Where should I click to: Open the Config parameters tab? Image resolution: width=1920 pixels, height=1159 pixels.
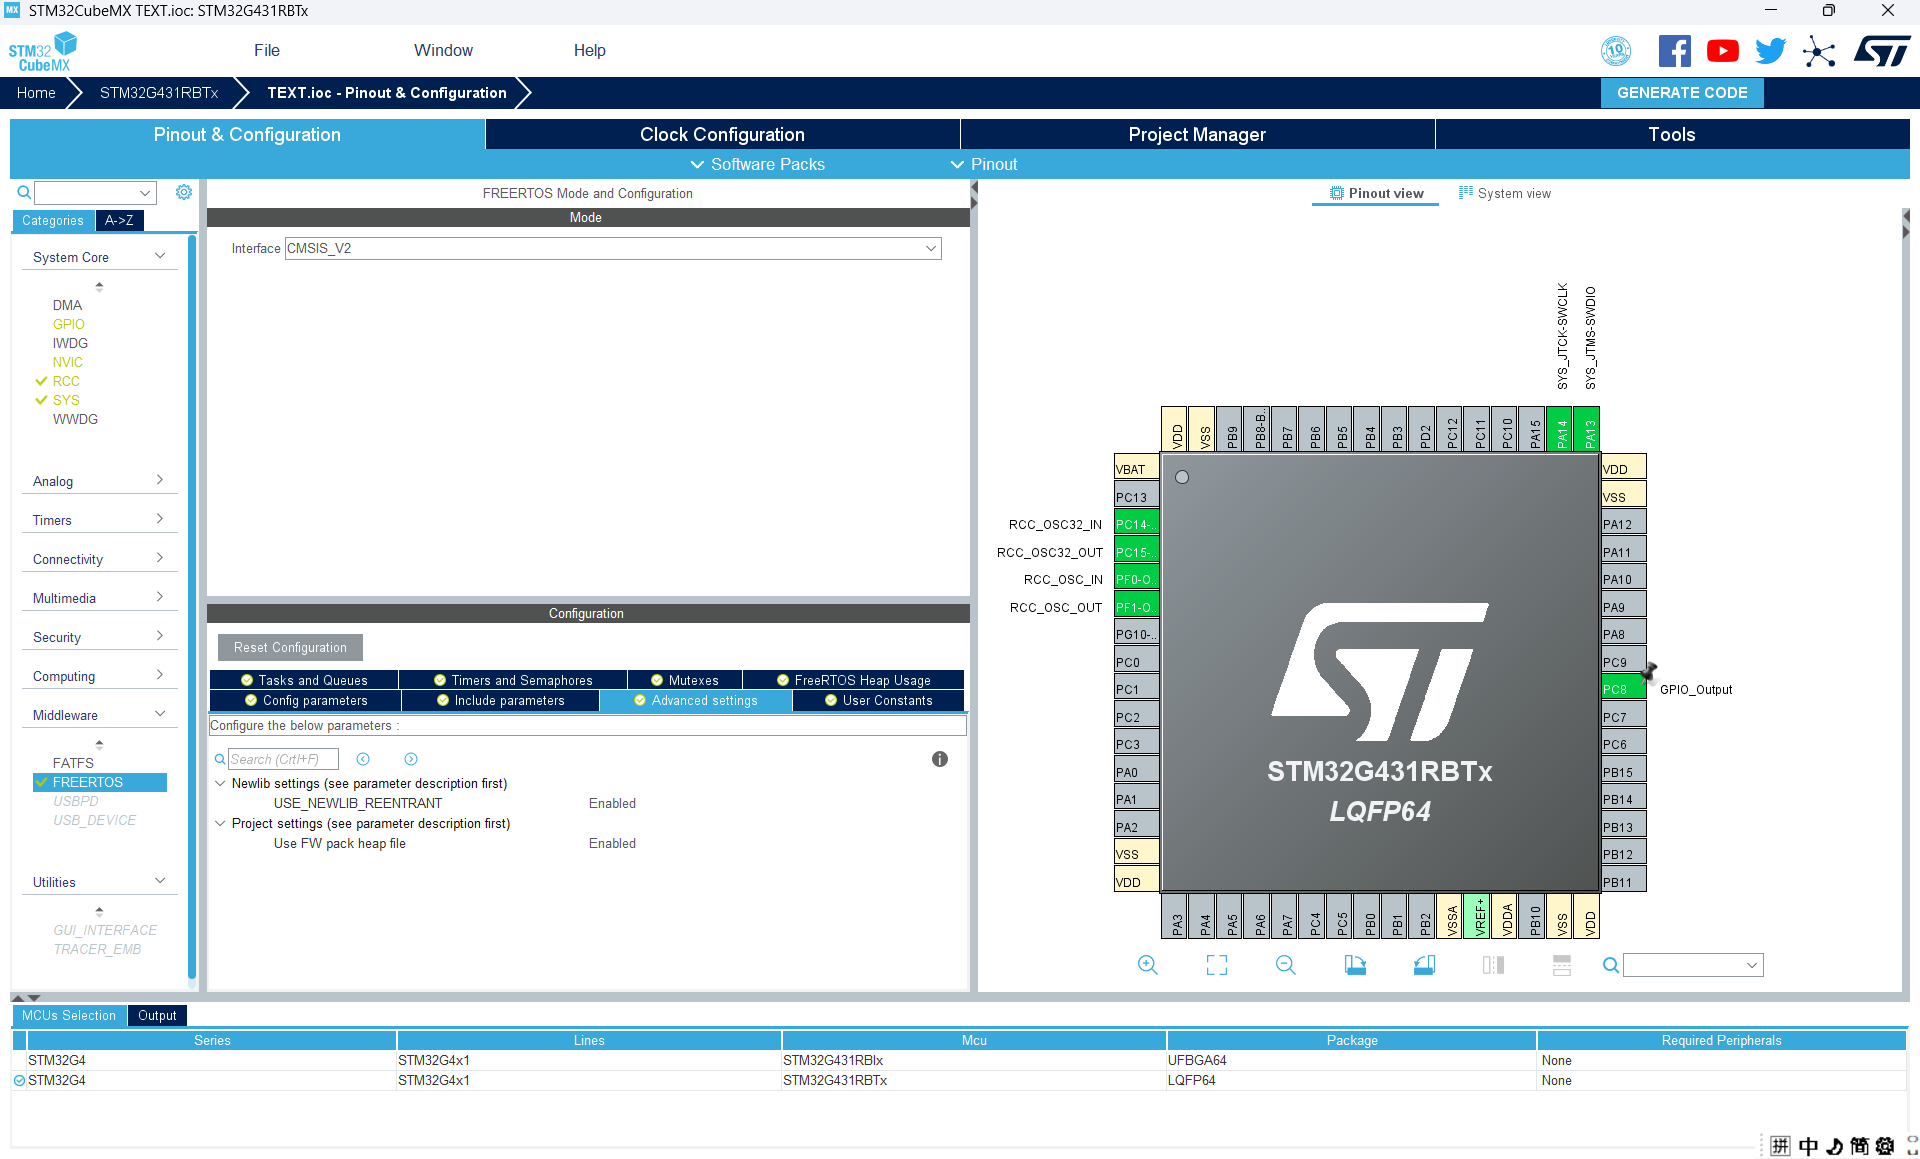305,701
